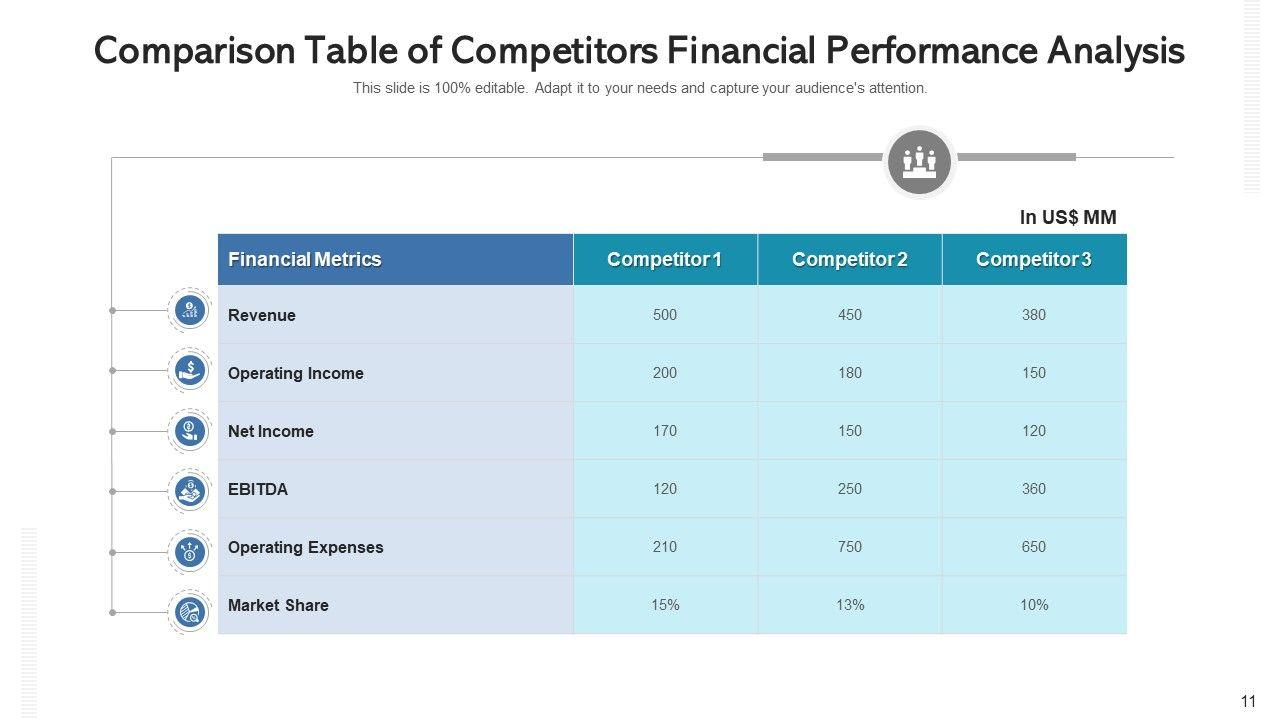Select Competitor 3 EBITDA value 360
Viewport: 1280px width, 720px height.
pyautogui.click(x=1034, y=489)
